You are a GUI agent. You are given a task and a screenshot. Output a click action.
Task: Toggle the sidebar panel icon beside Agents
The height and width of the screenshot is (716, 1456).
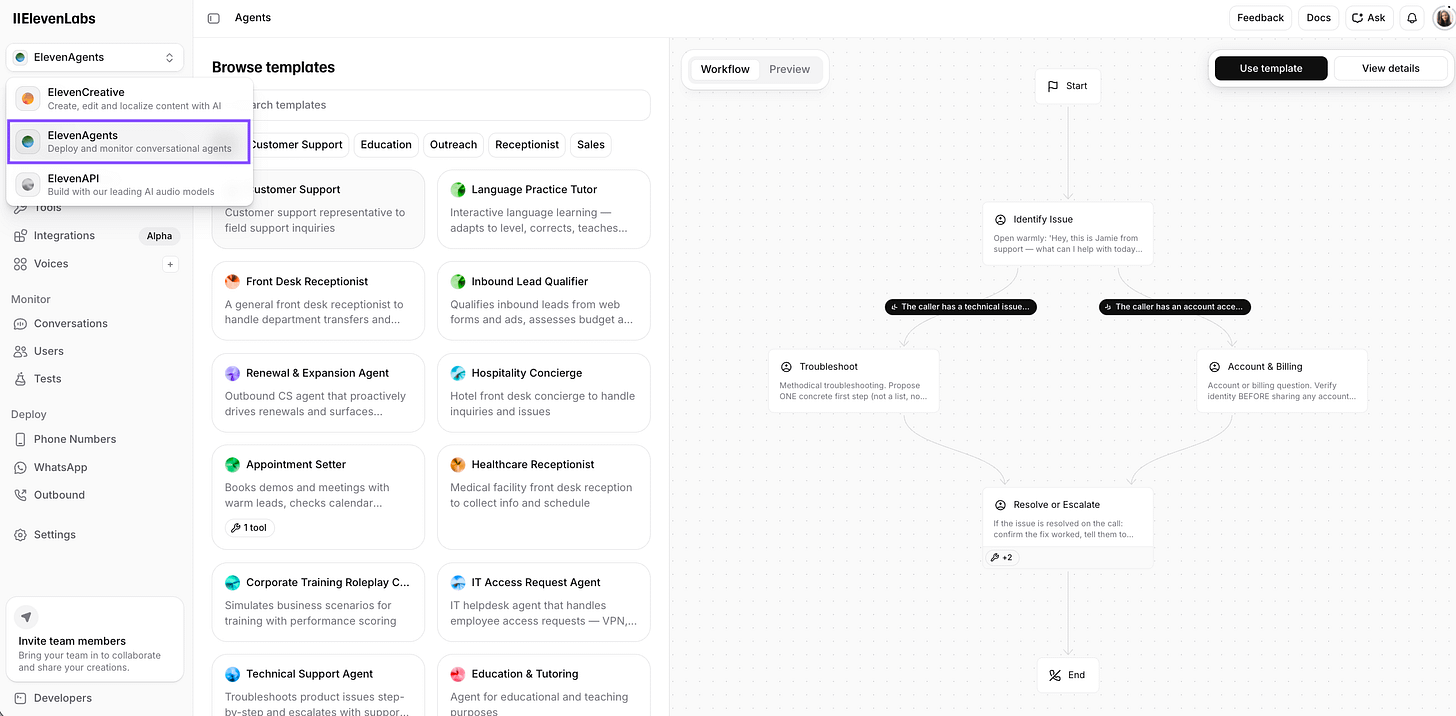[x=213, y=18]
